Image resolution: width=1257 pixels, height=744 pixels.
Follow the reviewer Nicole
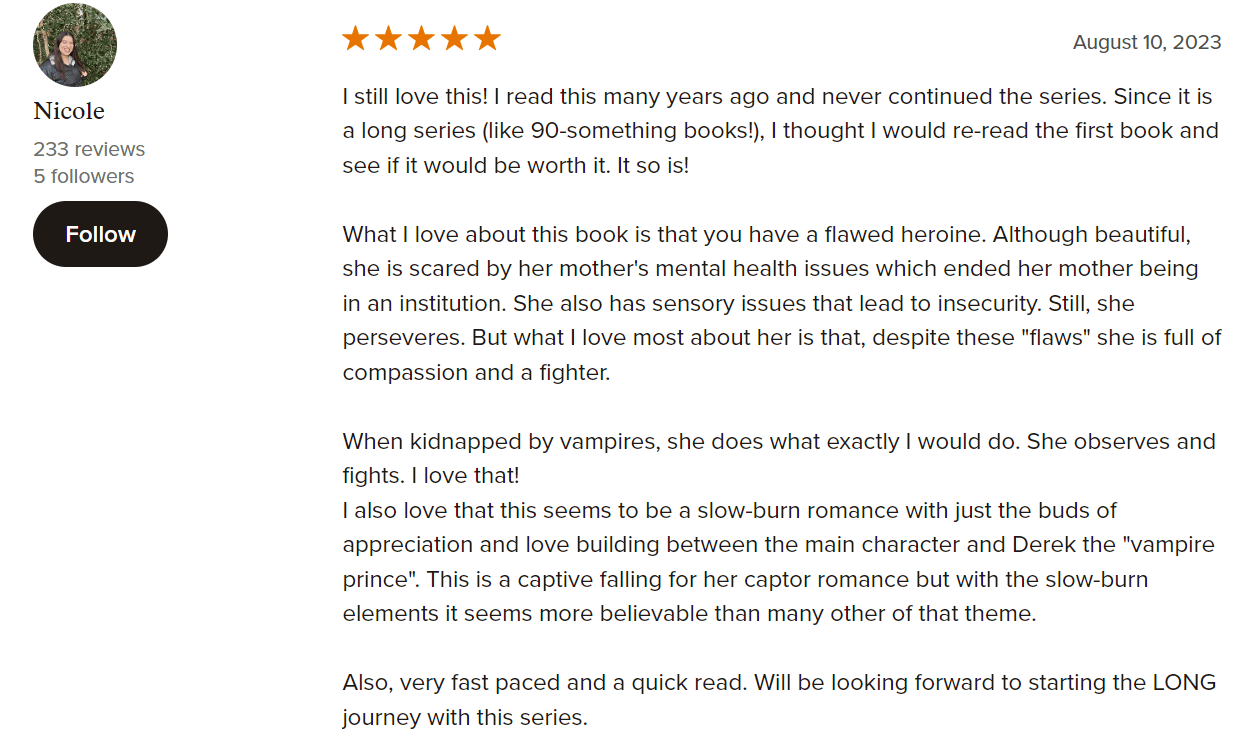pos(100,234)
